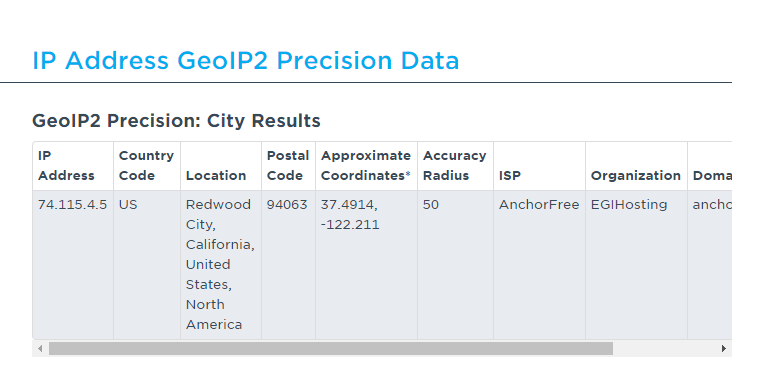Select the Organization column header
This screenshot has height=374, width=765.
(636, 166)
